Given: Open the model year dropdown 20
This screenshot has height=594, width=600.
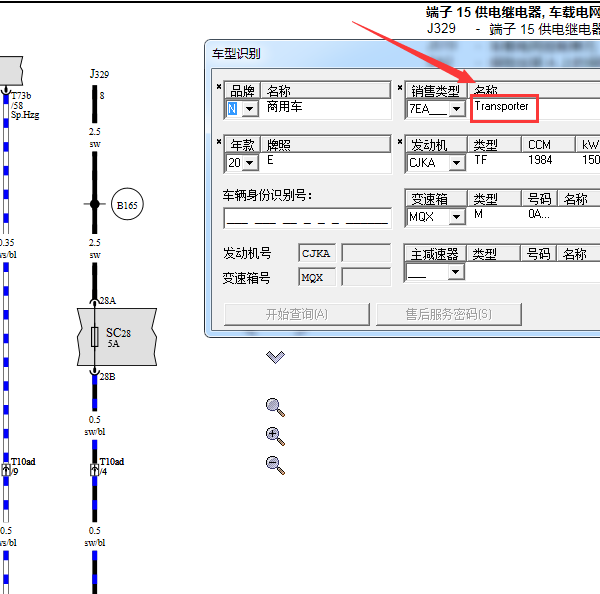Looking at the screenshot, I should tap(249, 163).
